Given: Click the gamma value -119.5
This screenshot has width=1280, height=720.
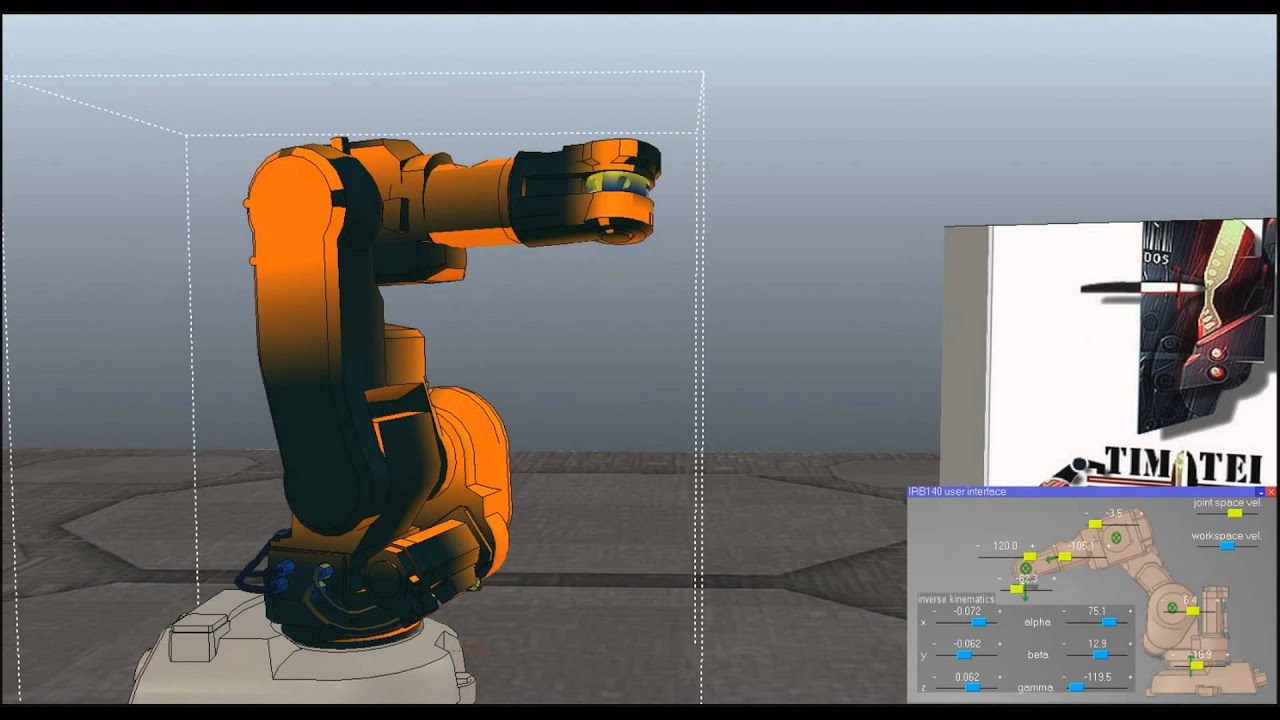Looking at the screenshot, I should pos(1097,677).
